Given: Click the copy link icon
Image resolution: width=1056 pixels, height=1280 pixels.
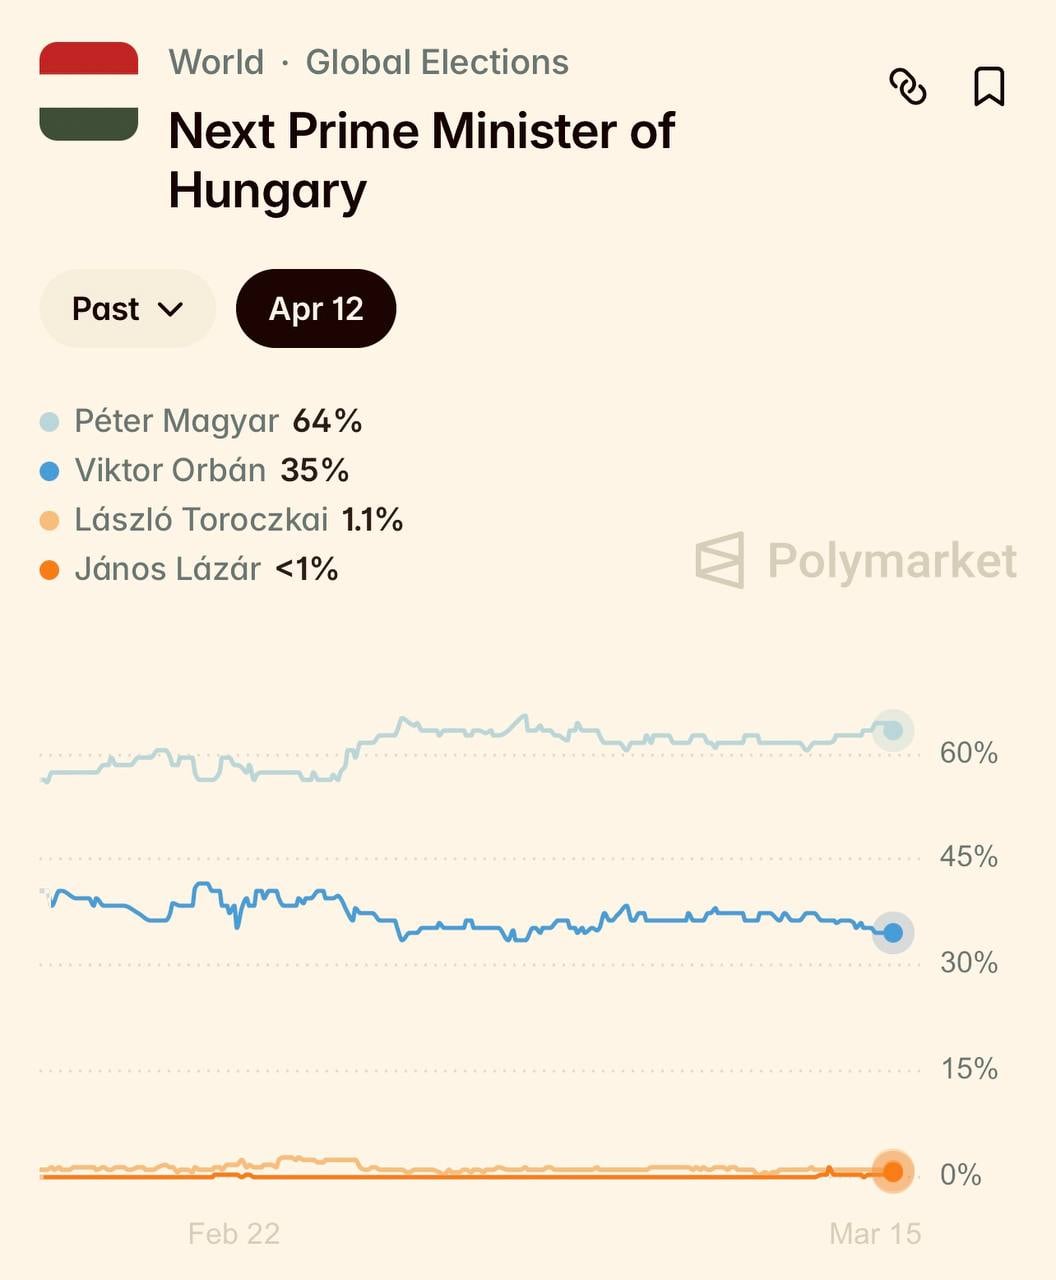Looking at the screenshot, I should pyautogui.click(x=907, y=87).
